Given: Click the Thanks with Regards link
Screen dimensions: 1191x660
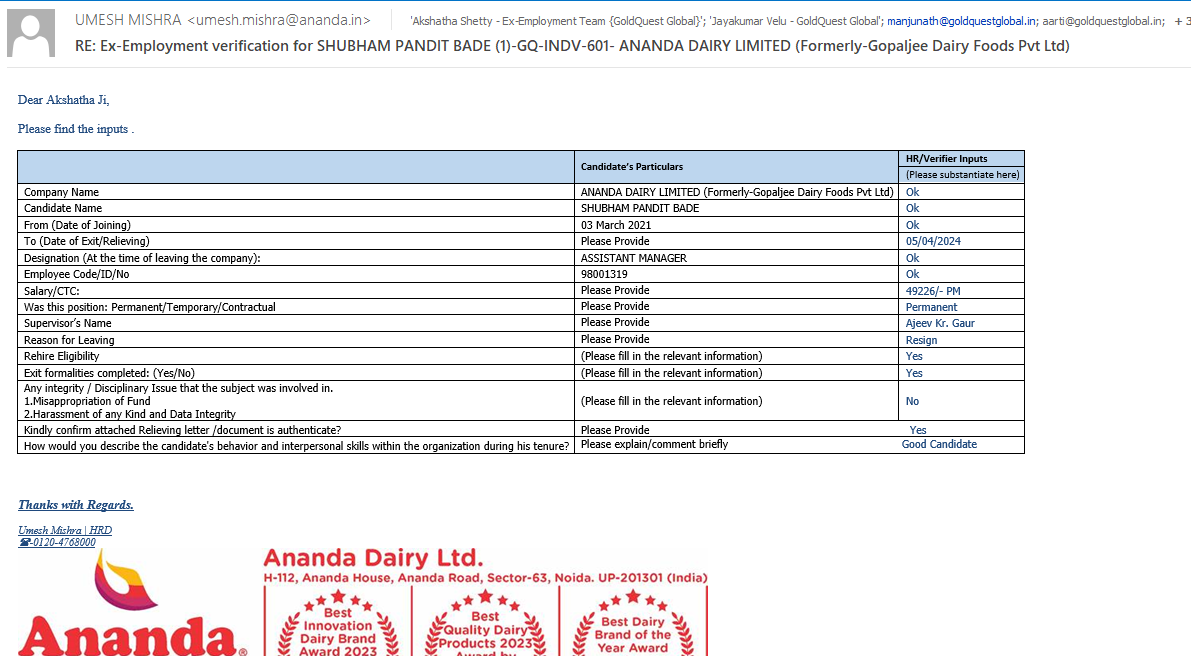Looking at the screenshot, I should (x=76, y=505).
